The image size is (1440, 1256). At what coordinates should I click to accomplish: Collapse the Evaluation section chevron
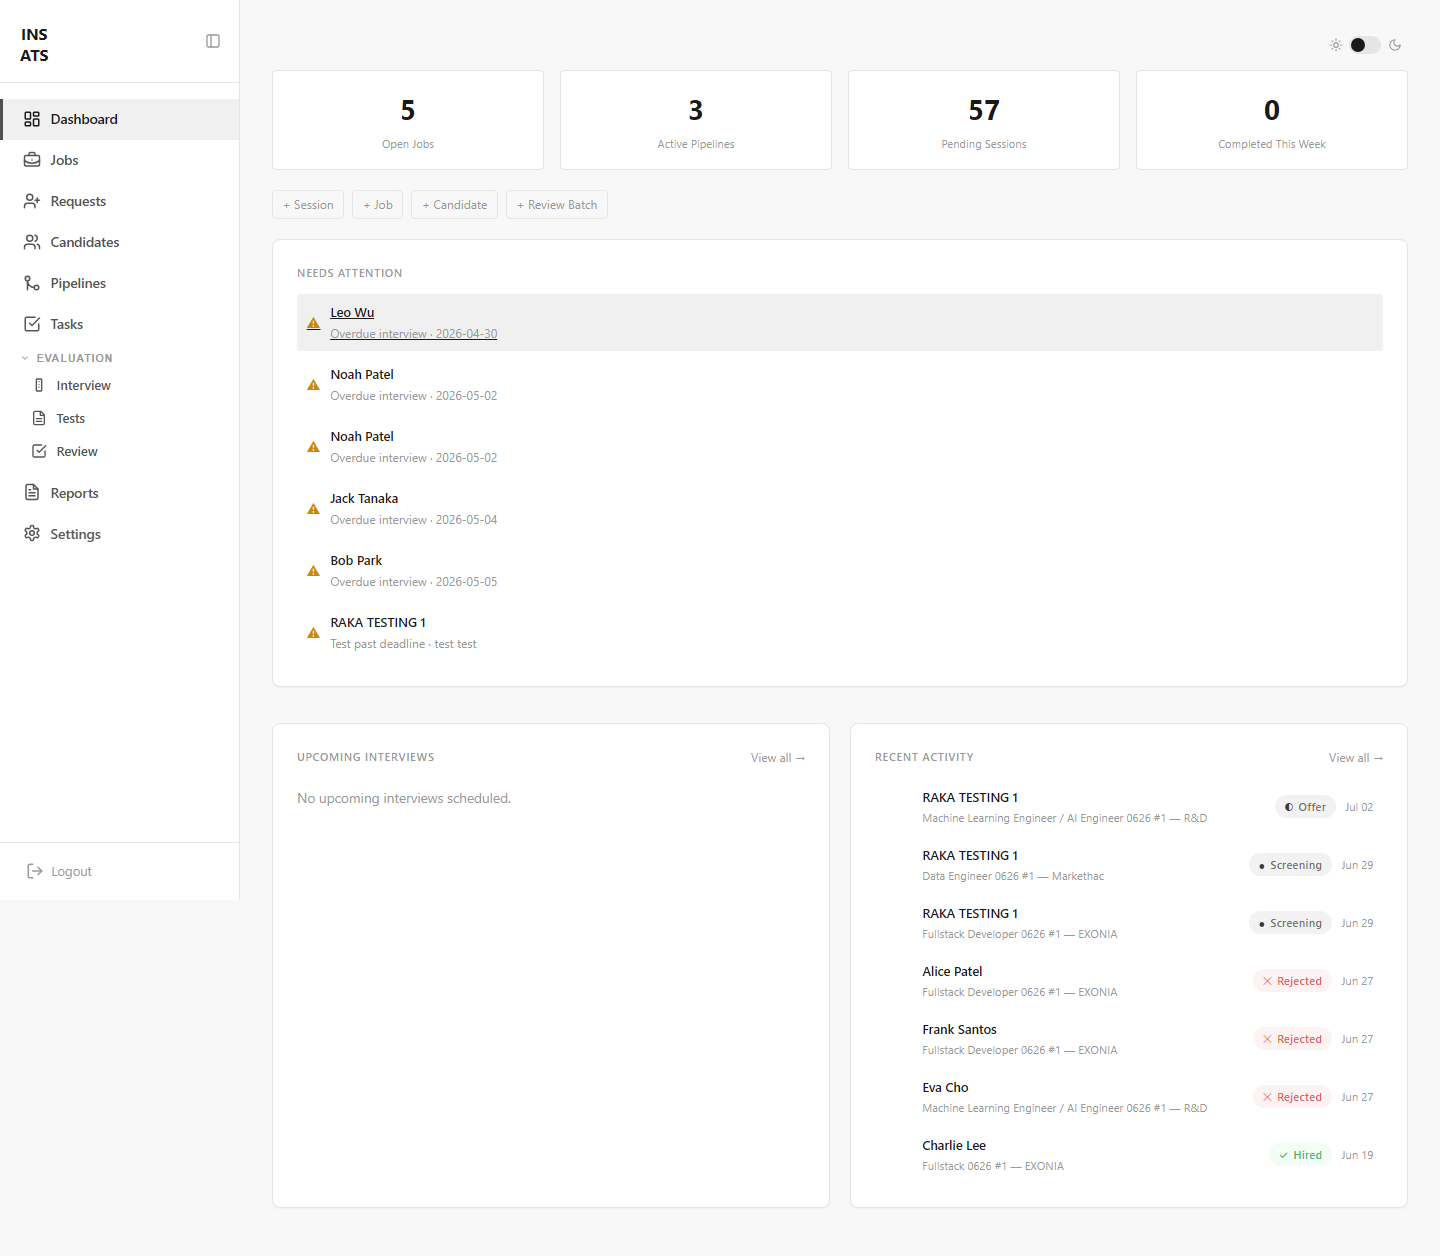(x=25, y=358)
